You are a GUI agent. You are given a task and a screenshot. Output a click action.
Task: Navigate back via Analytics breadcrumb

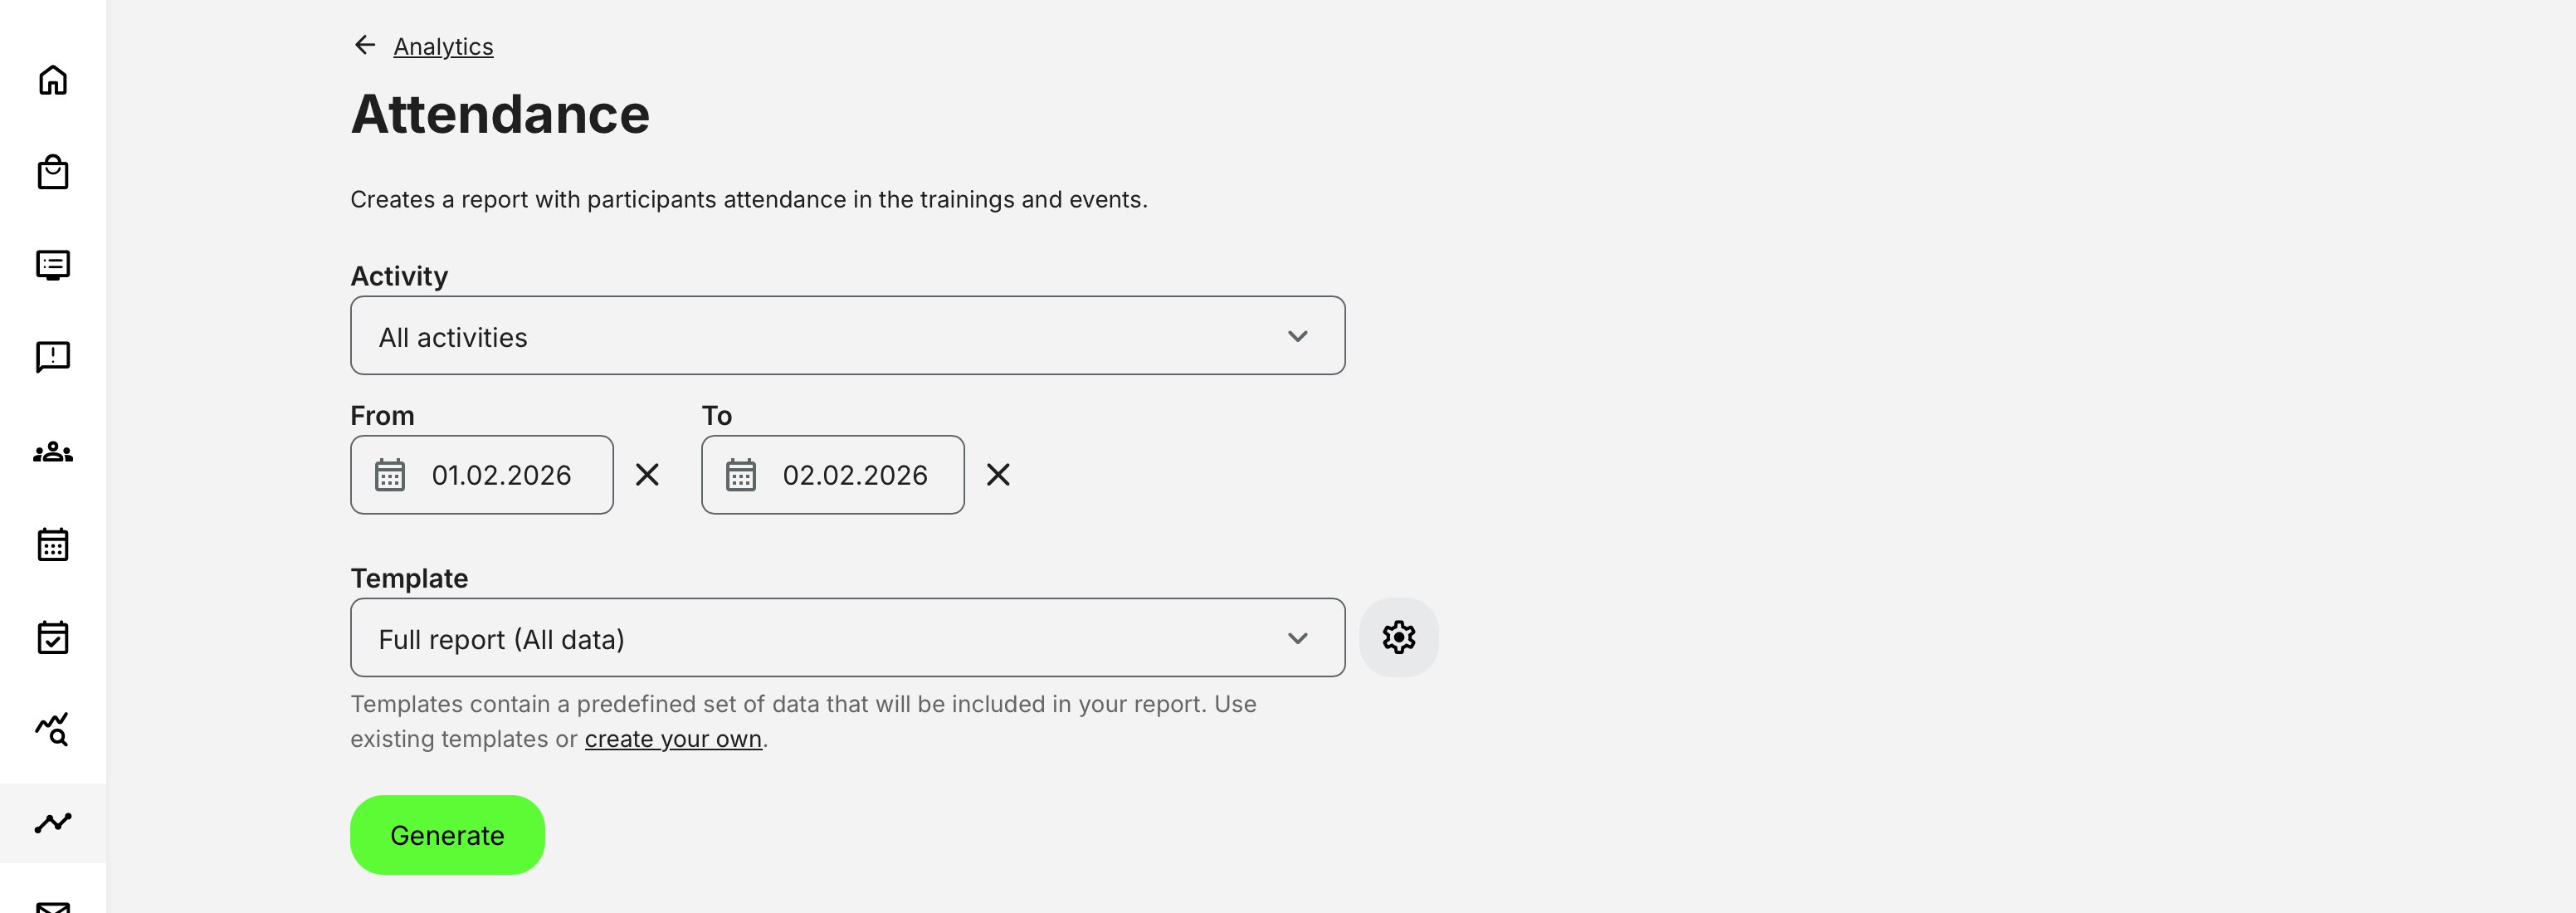pos(443,46)
